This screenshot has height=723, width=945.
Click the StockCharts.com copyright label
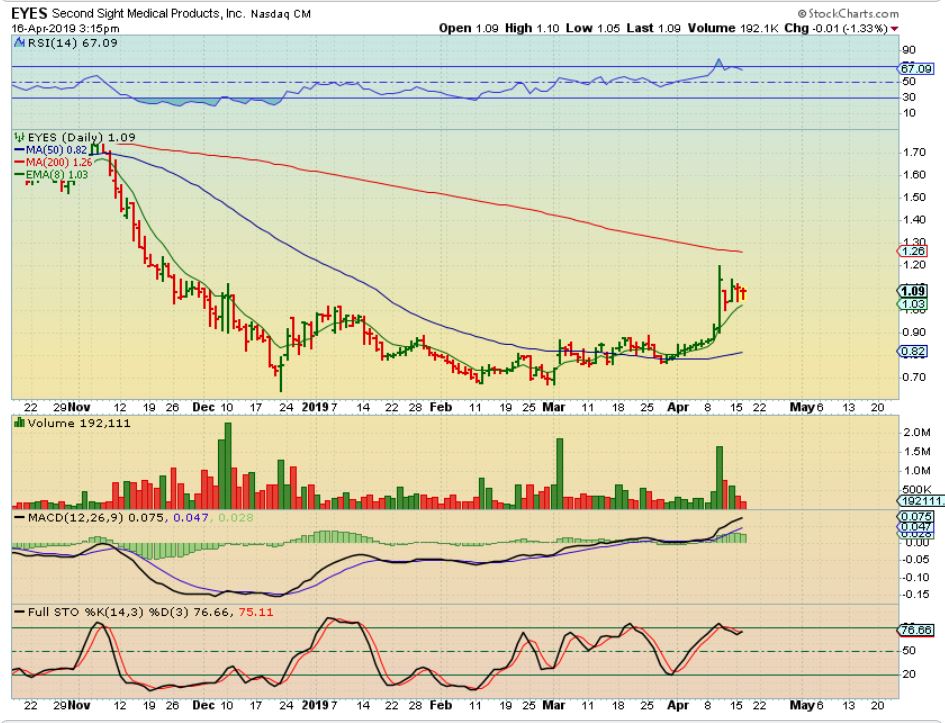(x=848, y=13)
